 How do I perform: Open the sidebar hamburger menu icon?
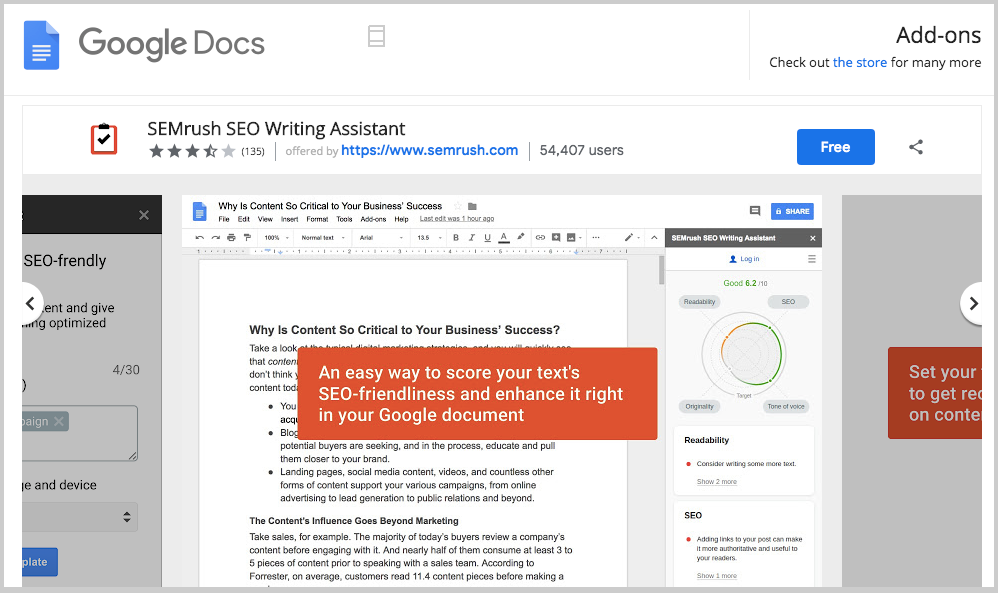pyautogui.click(x=812, y=259)
